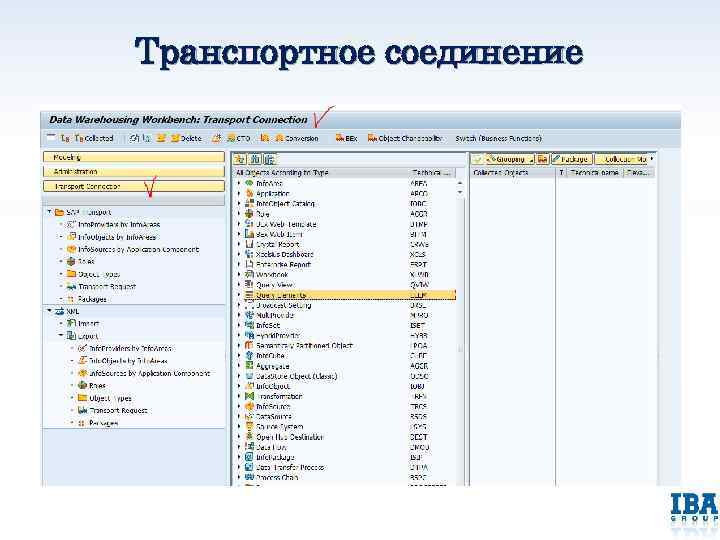This screenshot has height=540, width=720.
Task: Click the Enterprise Report icon
Action: tap(249, 264)
